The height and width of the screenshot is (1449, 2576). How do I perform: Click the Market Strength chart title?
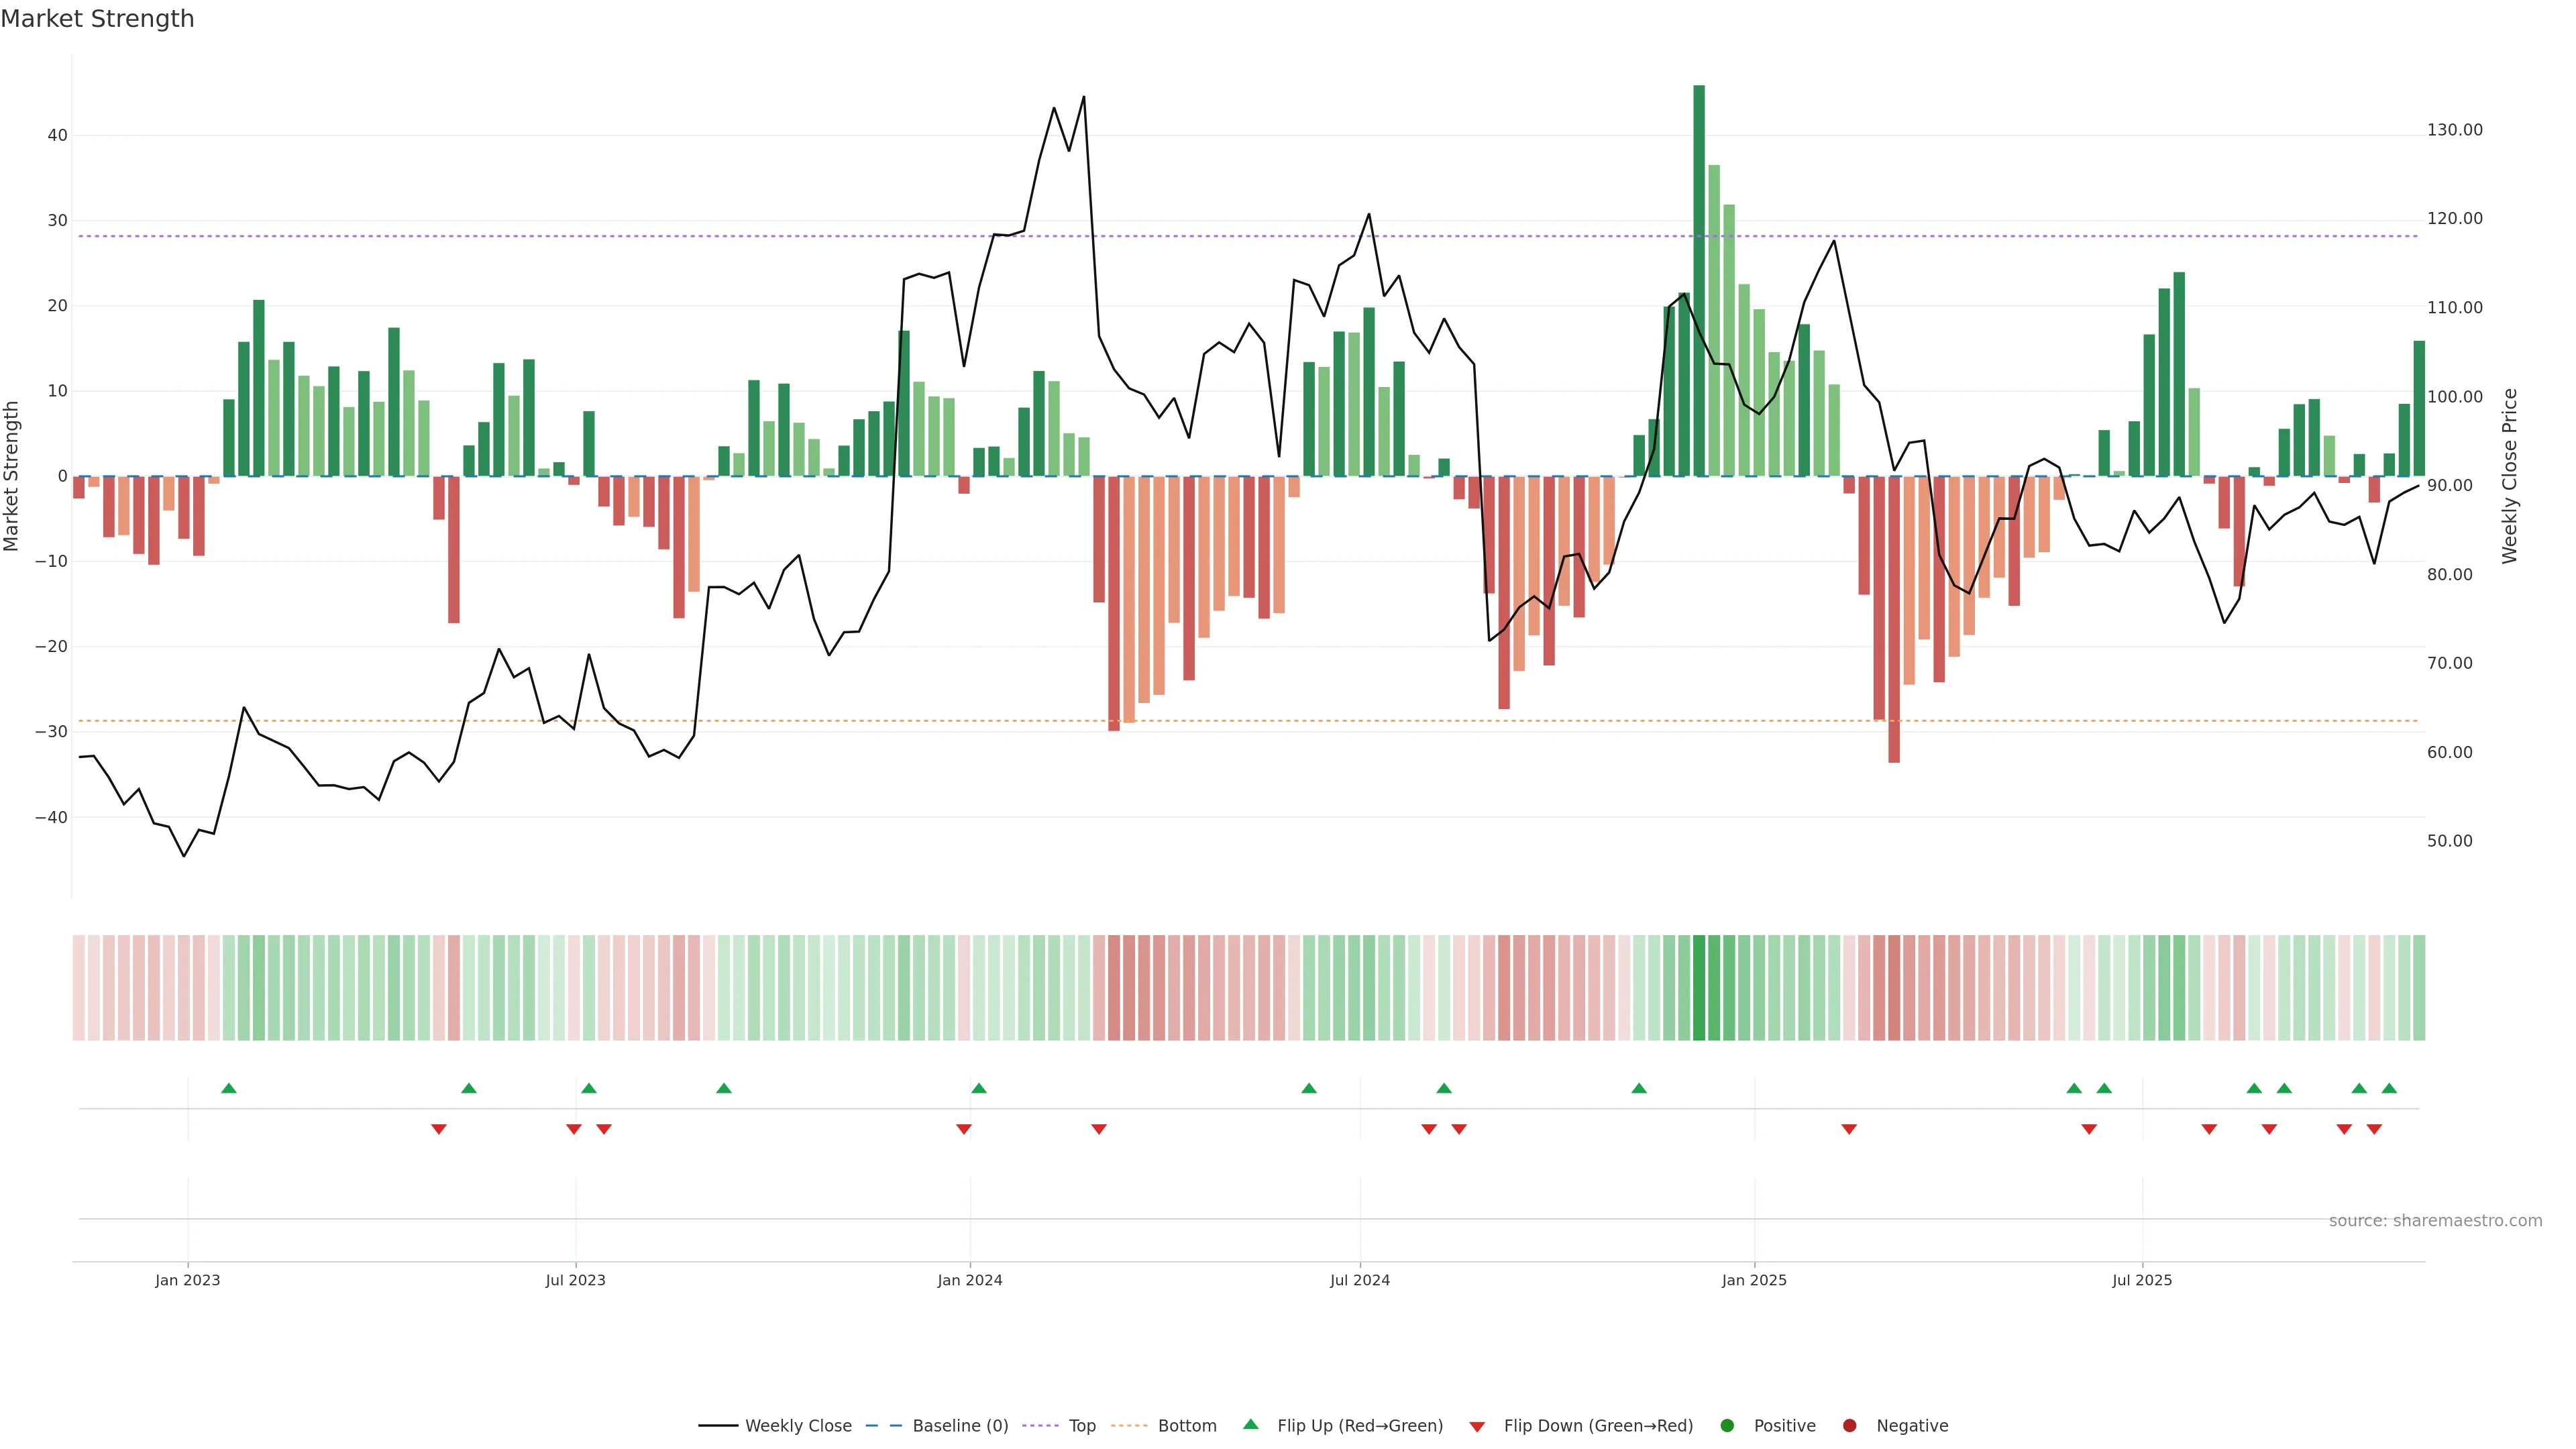point(97,19)
